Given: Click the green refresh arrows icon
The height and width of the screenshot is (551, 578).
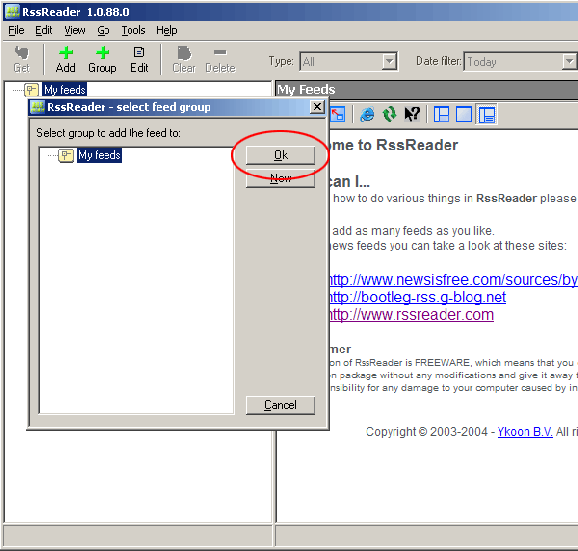Looking at the screenshot, I should (389, 114).
